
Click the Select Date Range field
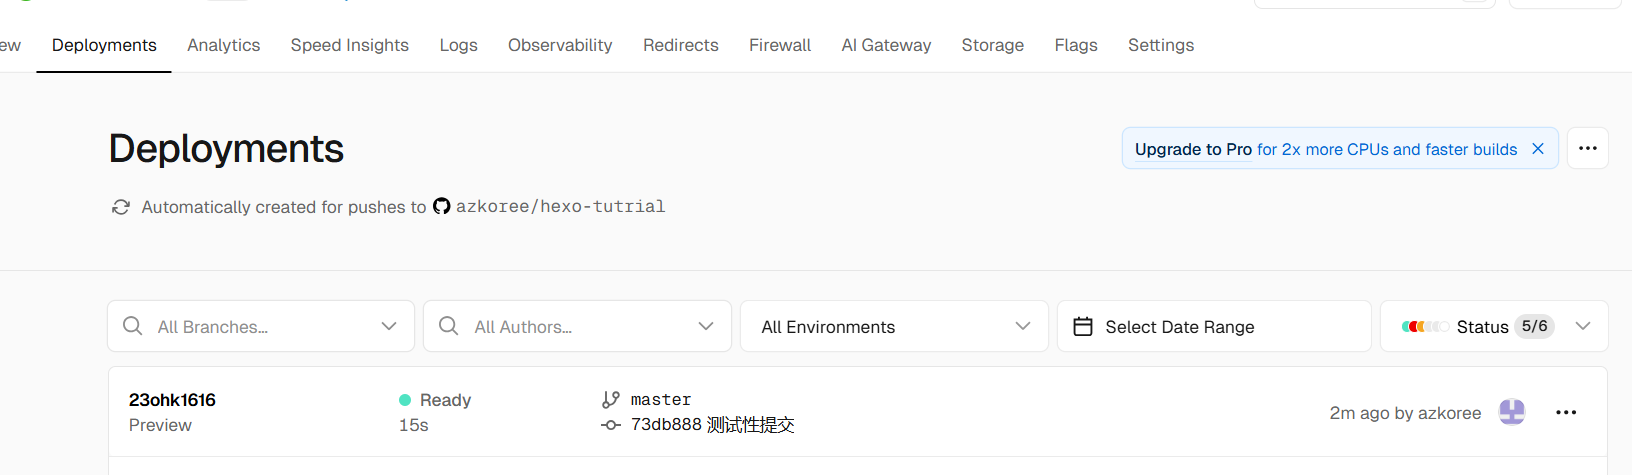[1180, 327]
